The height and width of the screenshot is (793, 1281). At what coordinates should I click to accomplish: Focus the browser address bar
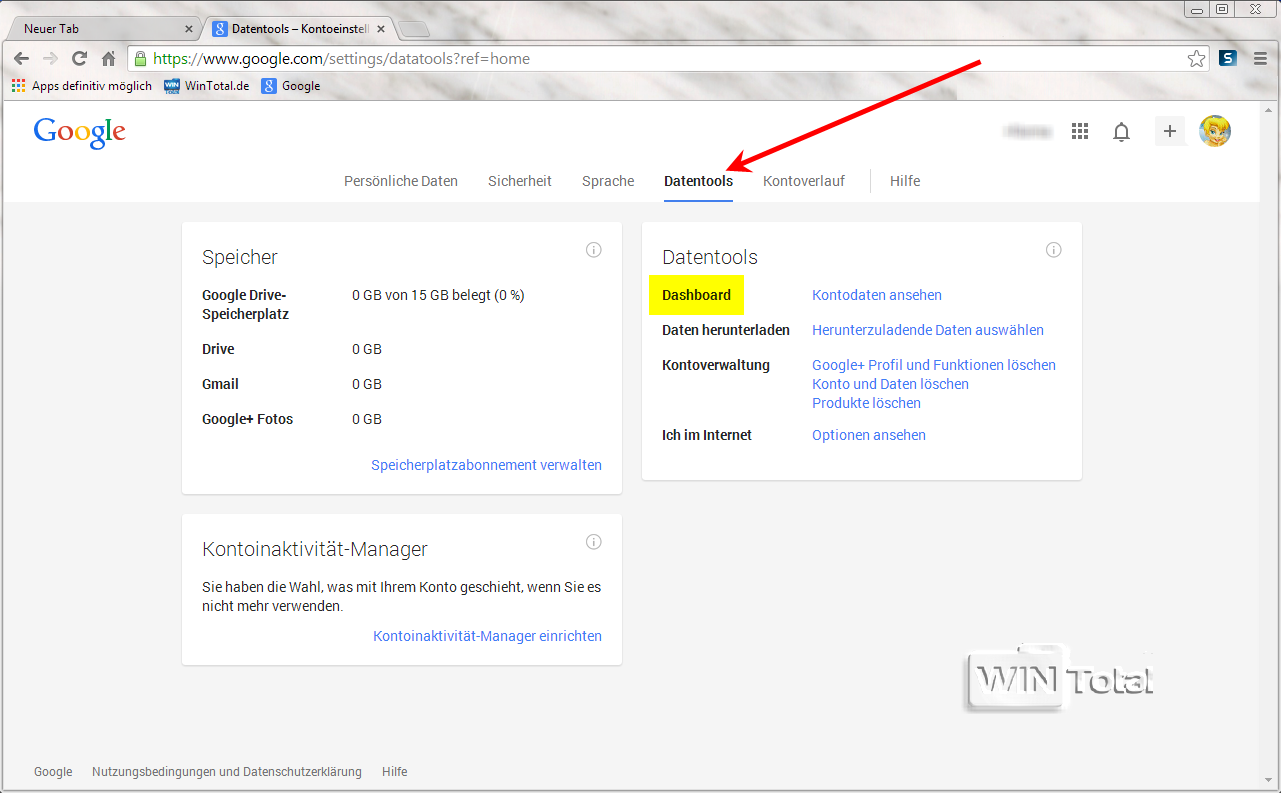coord(669,59)
